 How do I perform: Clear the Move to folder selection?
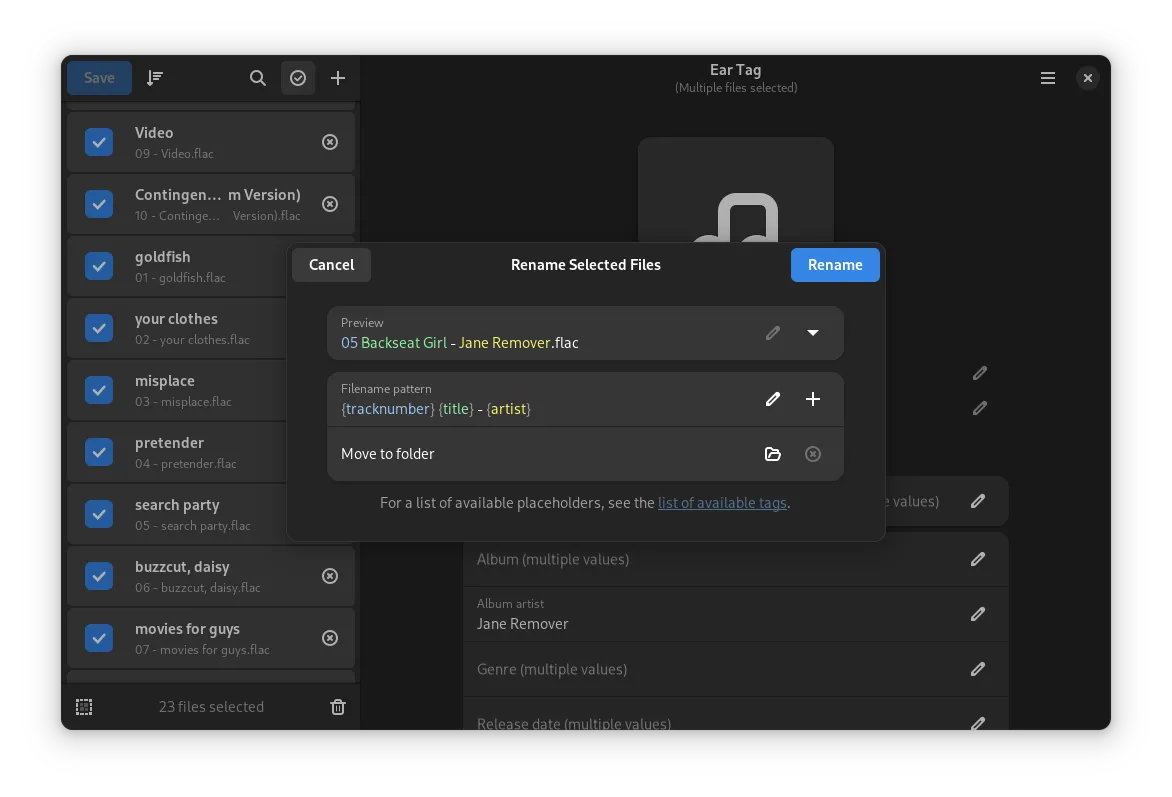pyautogui.click(x=813, y=454)
